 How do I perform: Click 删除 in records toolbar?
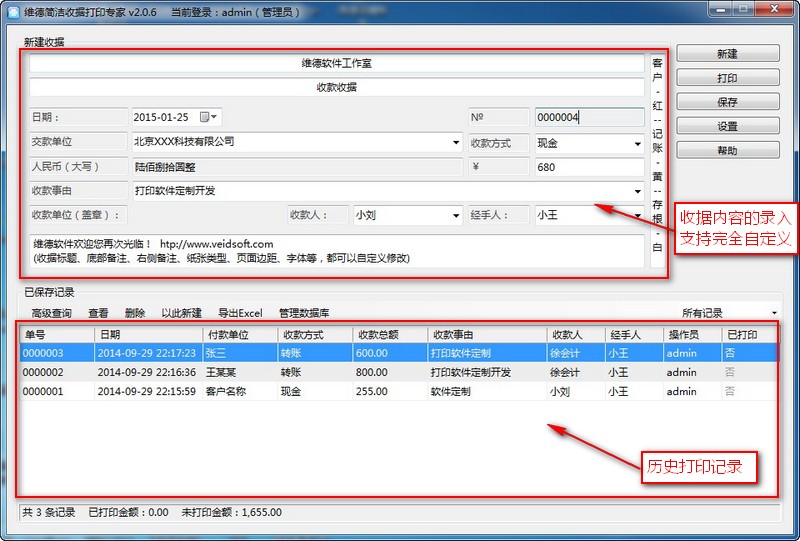click(x=135, y=313)
